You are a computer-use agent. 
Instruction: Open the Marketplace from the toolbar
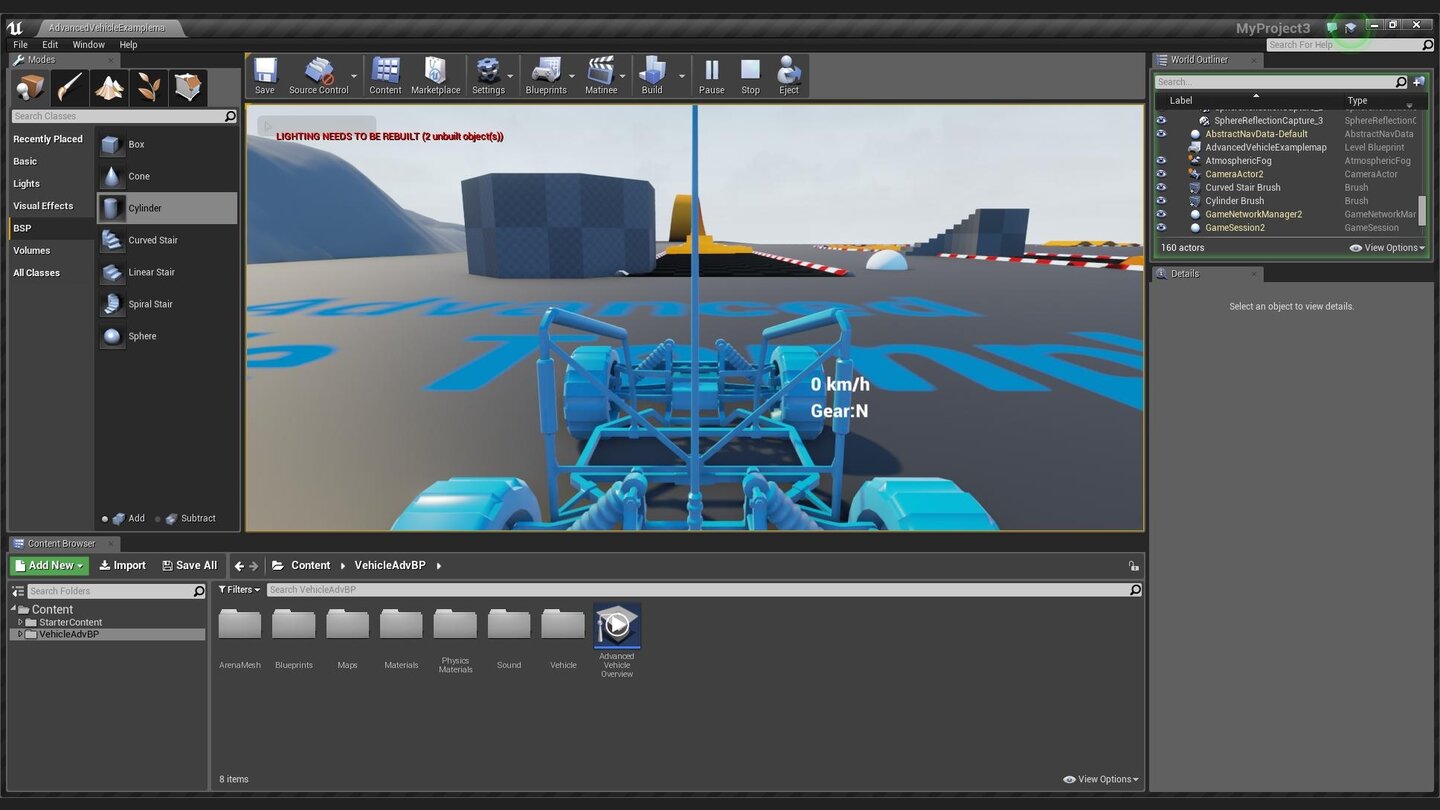[435, 75]
